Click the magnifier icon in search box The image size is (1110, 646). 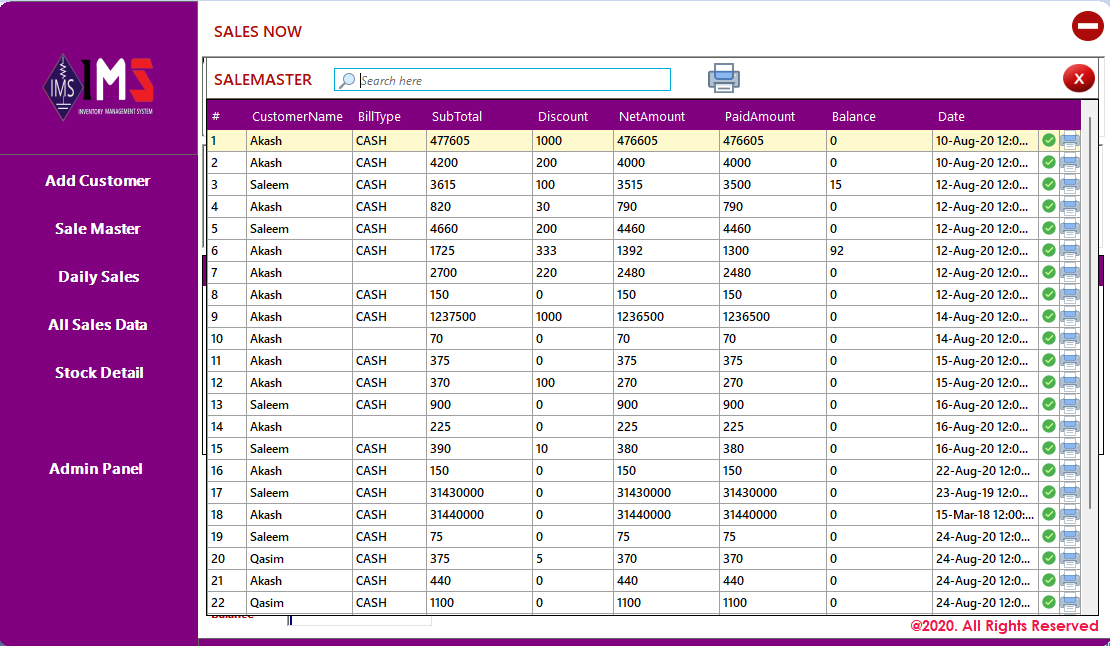(346, 81)
